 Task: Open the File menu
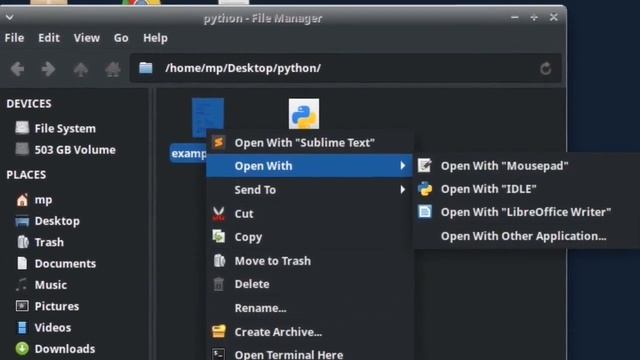pos(14,38)
